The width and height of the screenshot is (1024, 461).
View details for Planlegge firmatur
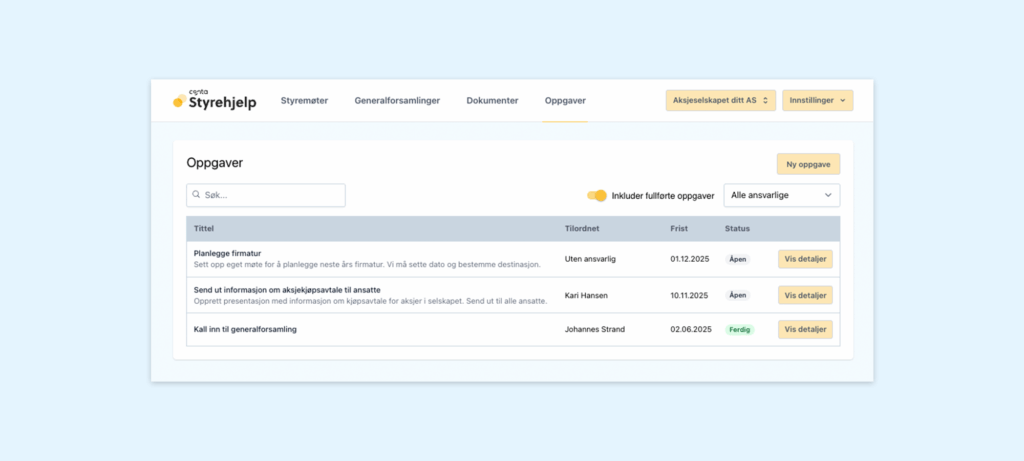click(805, 259)
